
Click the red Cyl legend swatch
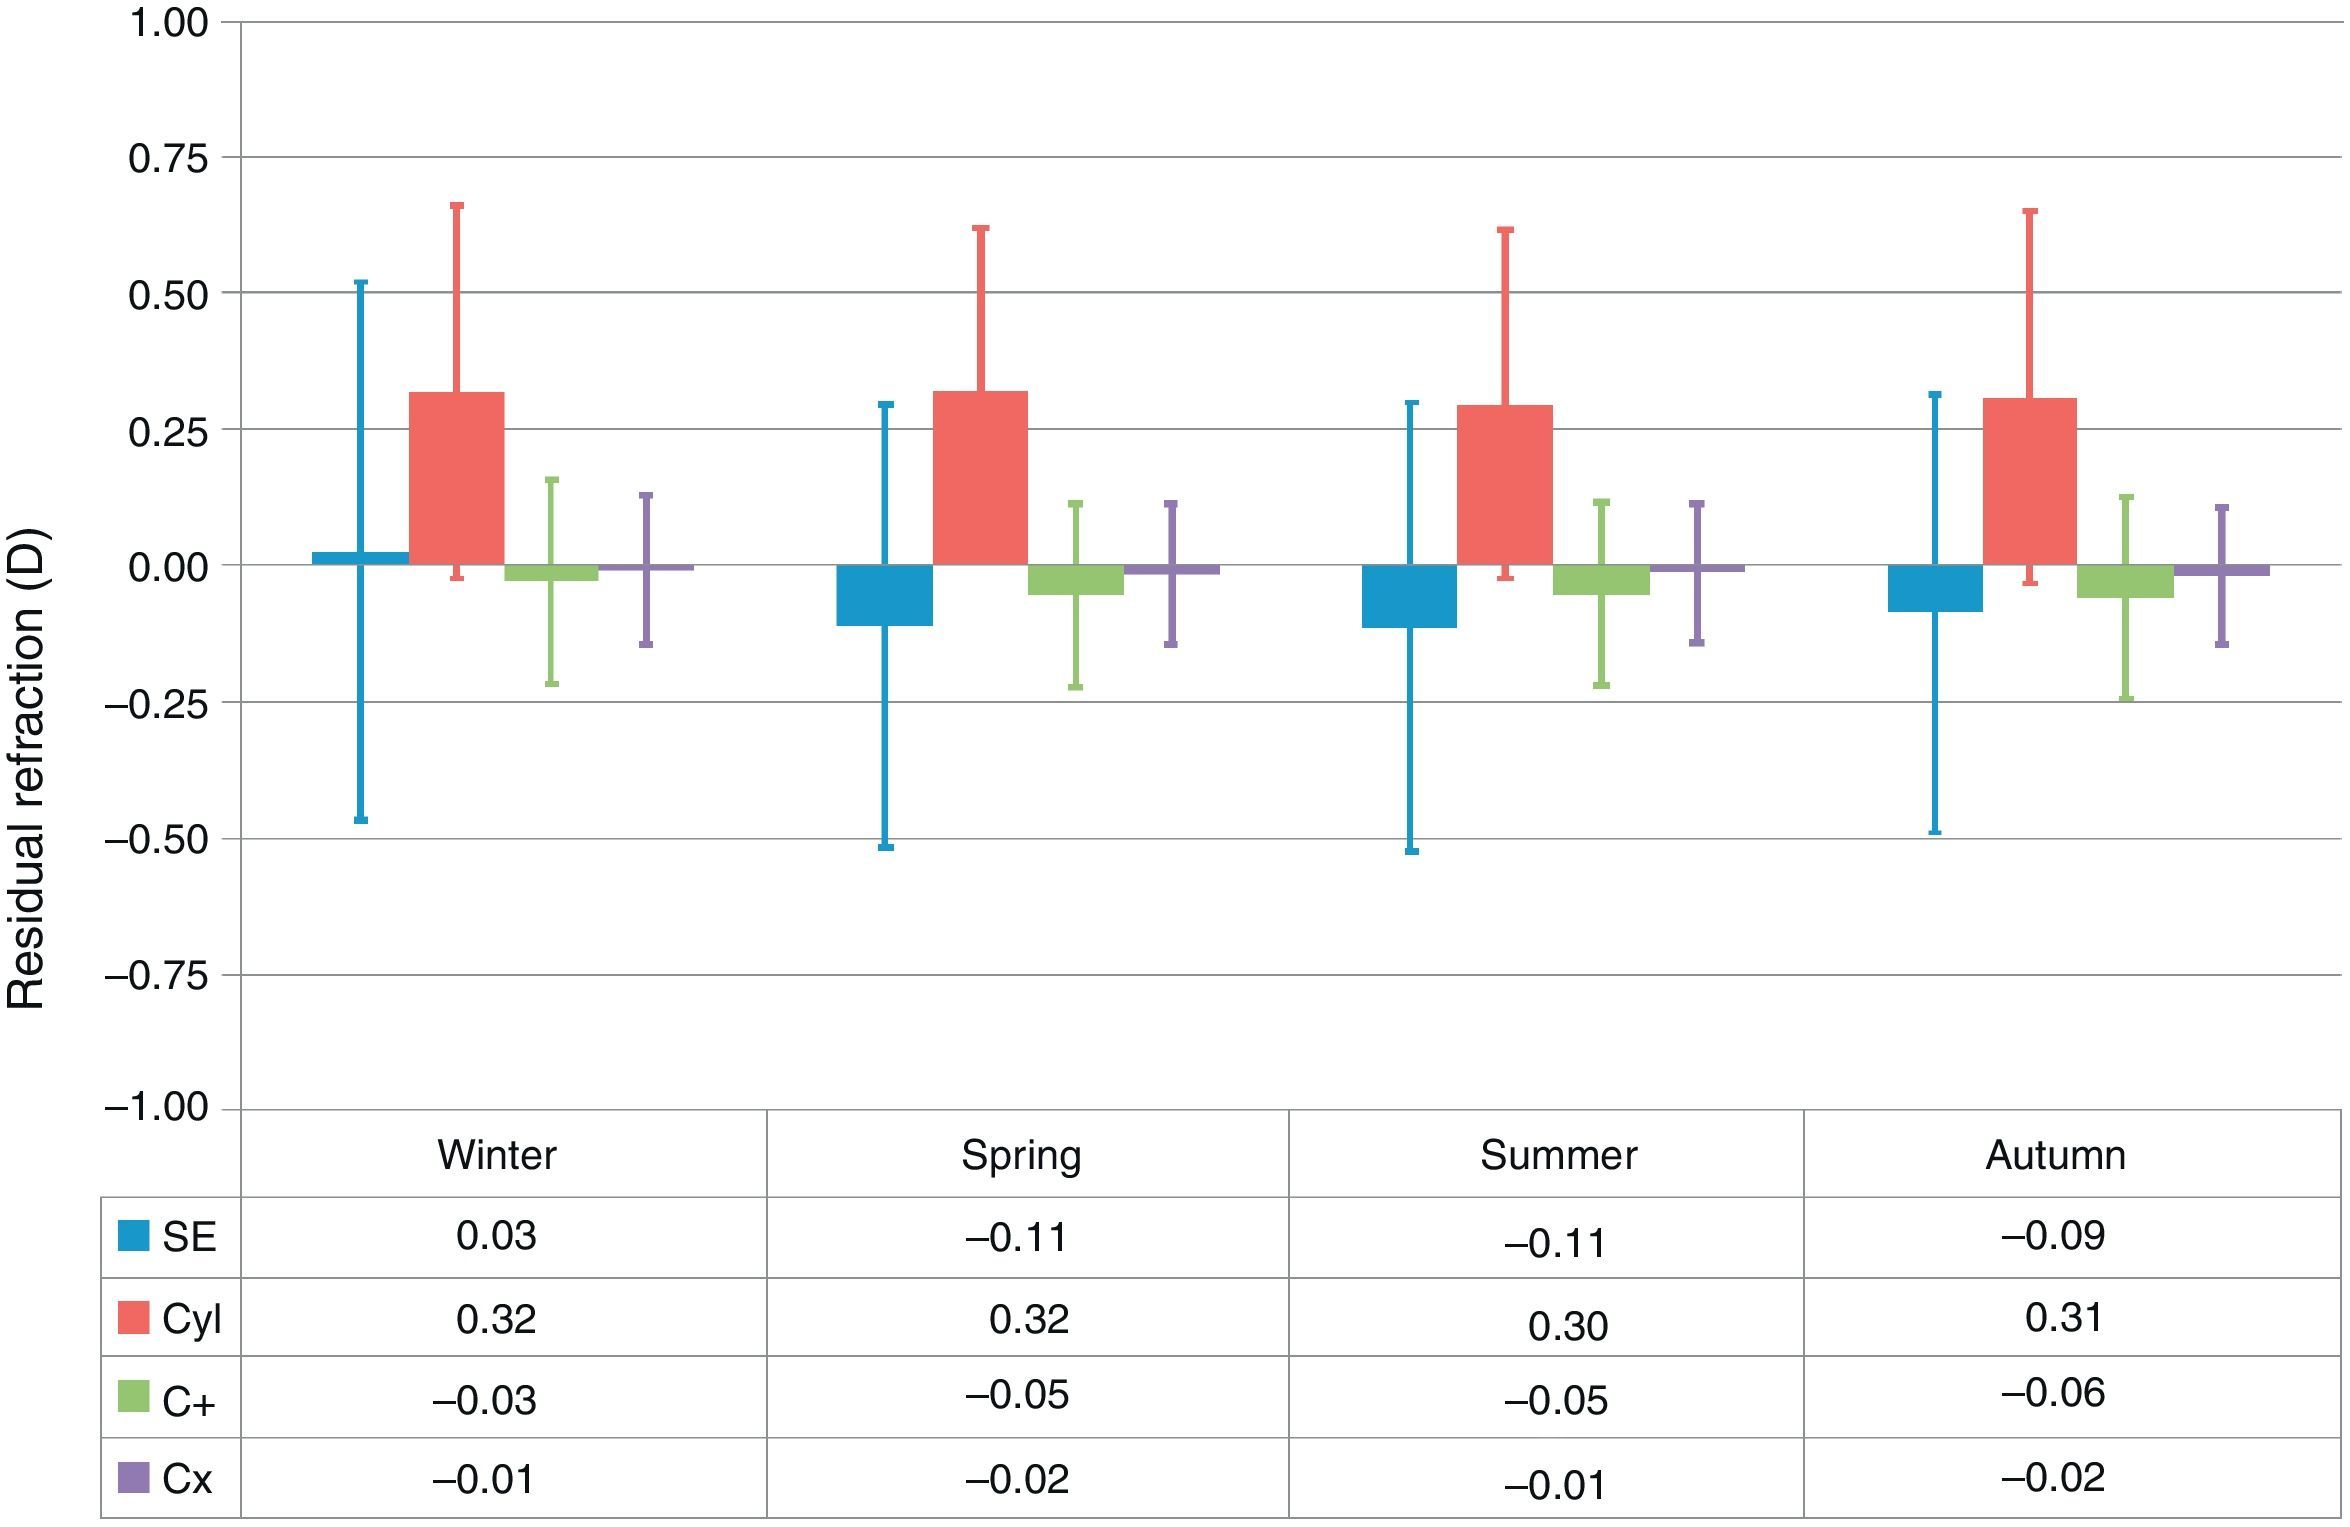click(133, 1317)
